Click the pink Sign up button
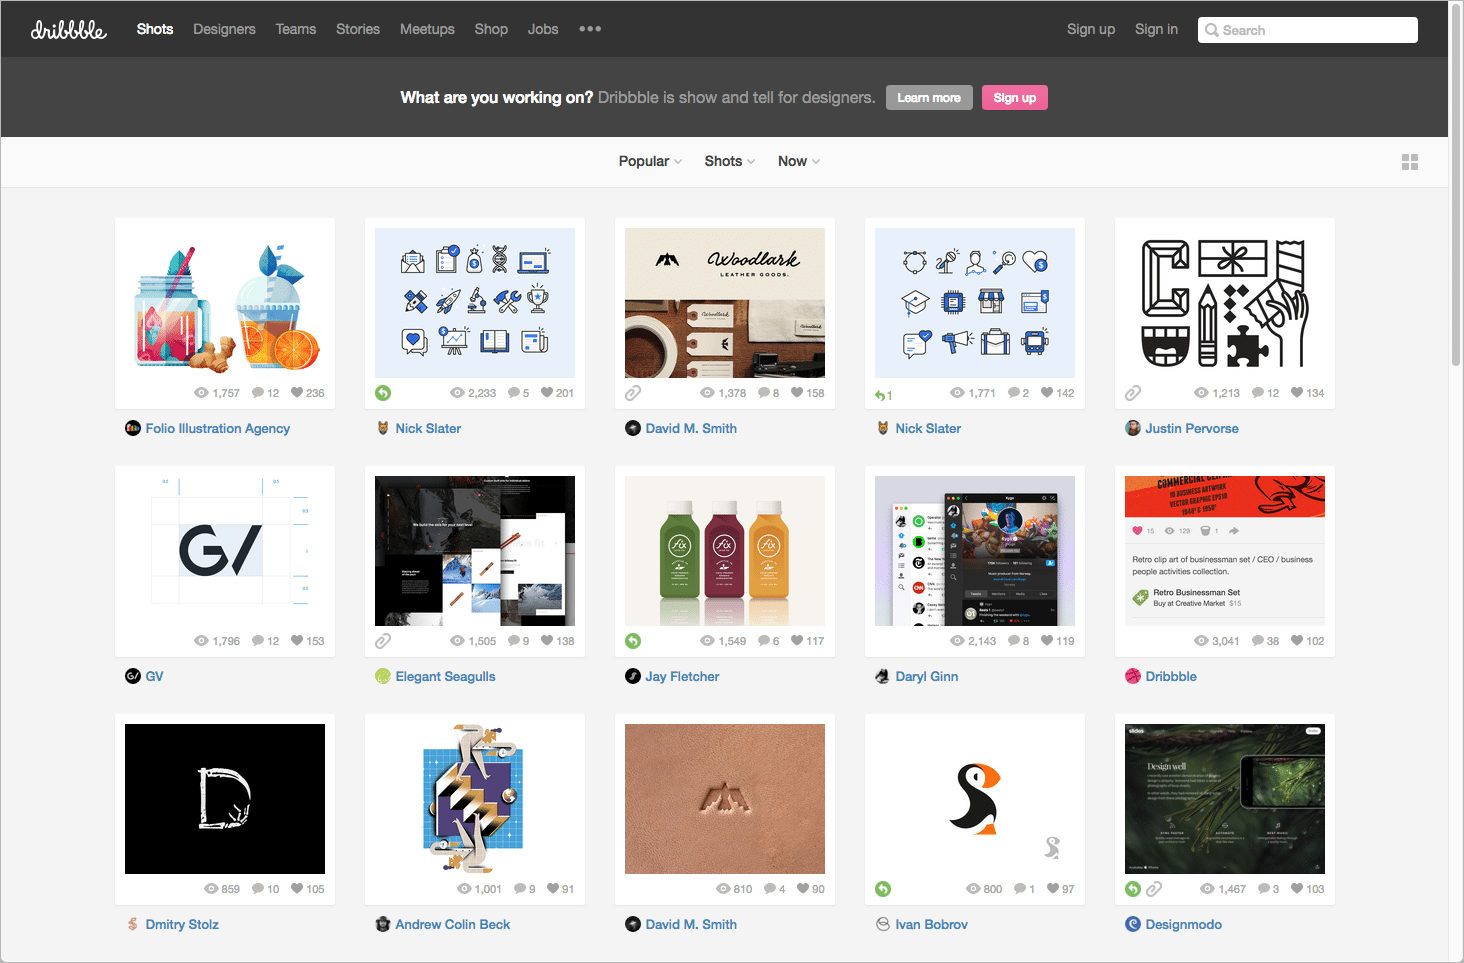 [1014, 97]
